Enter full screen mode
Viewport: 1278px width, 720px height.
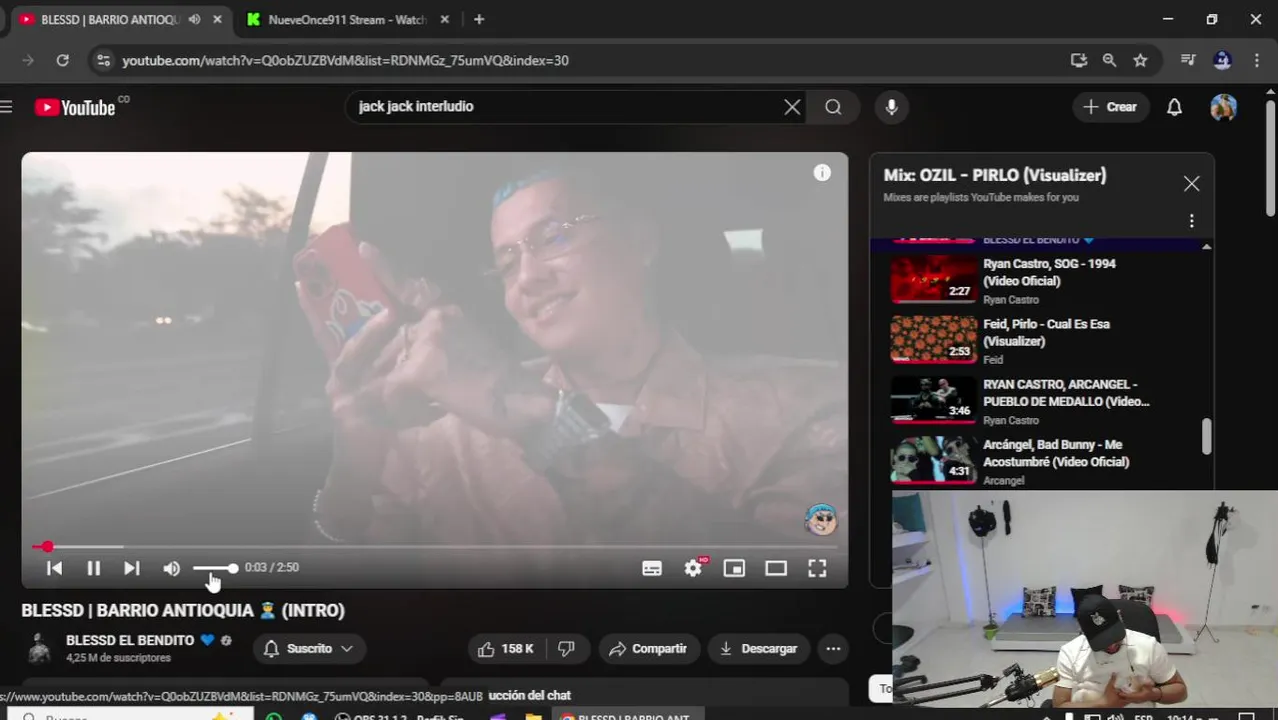pos(817,568)
